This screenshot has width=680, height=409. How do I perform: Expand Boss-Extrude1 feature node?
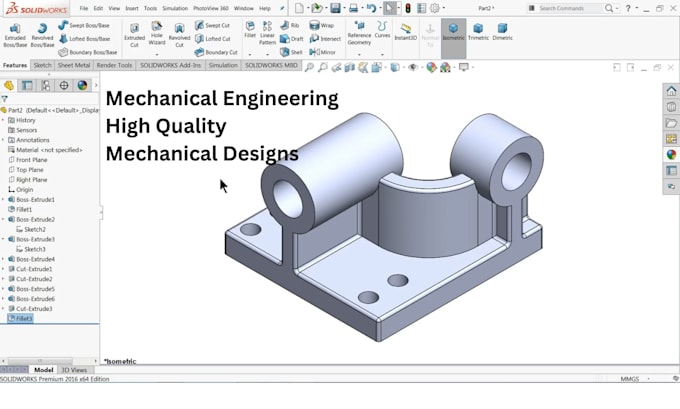[3, 200]
